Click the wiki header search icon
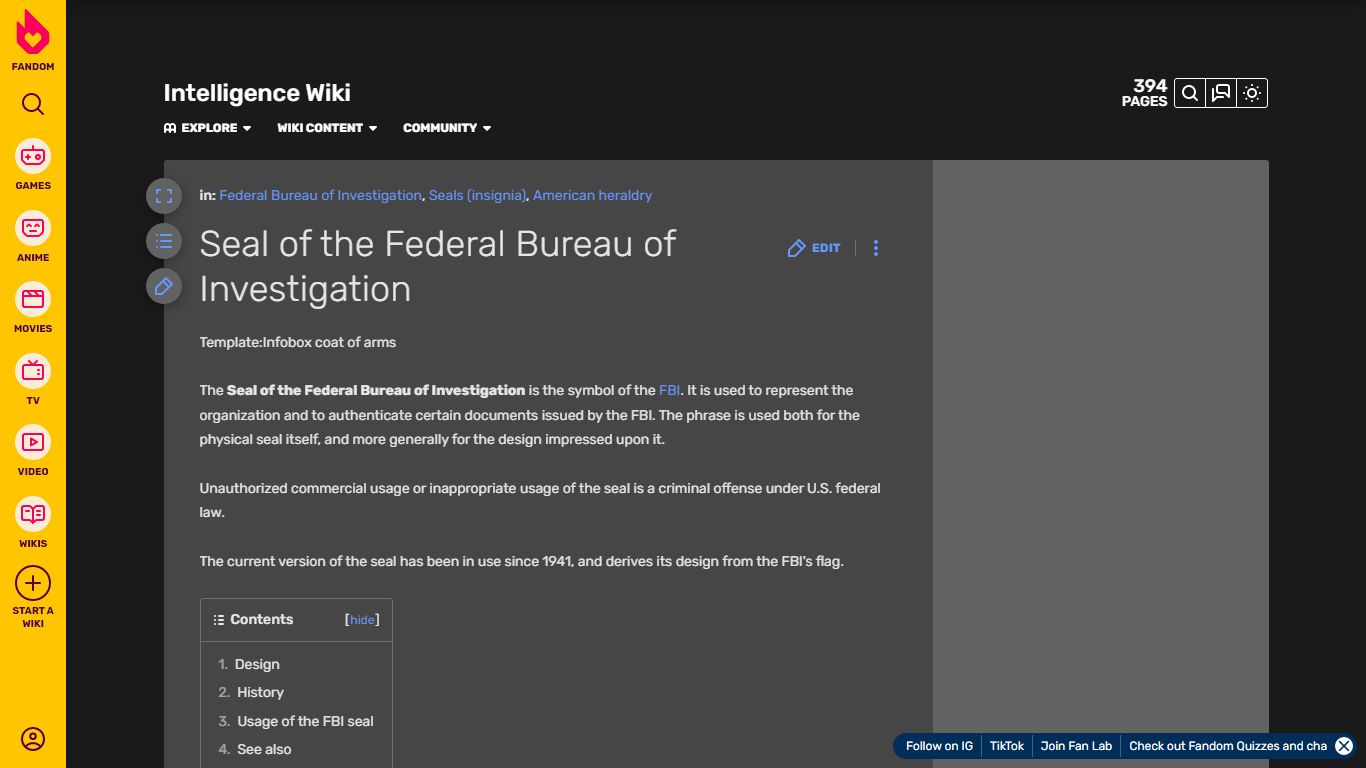 [x=1190, y=93]
